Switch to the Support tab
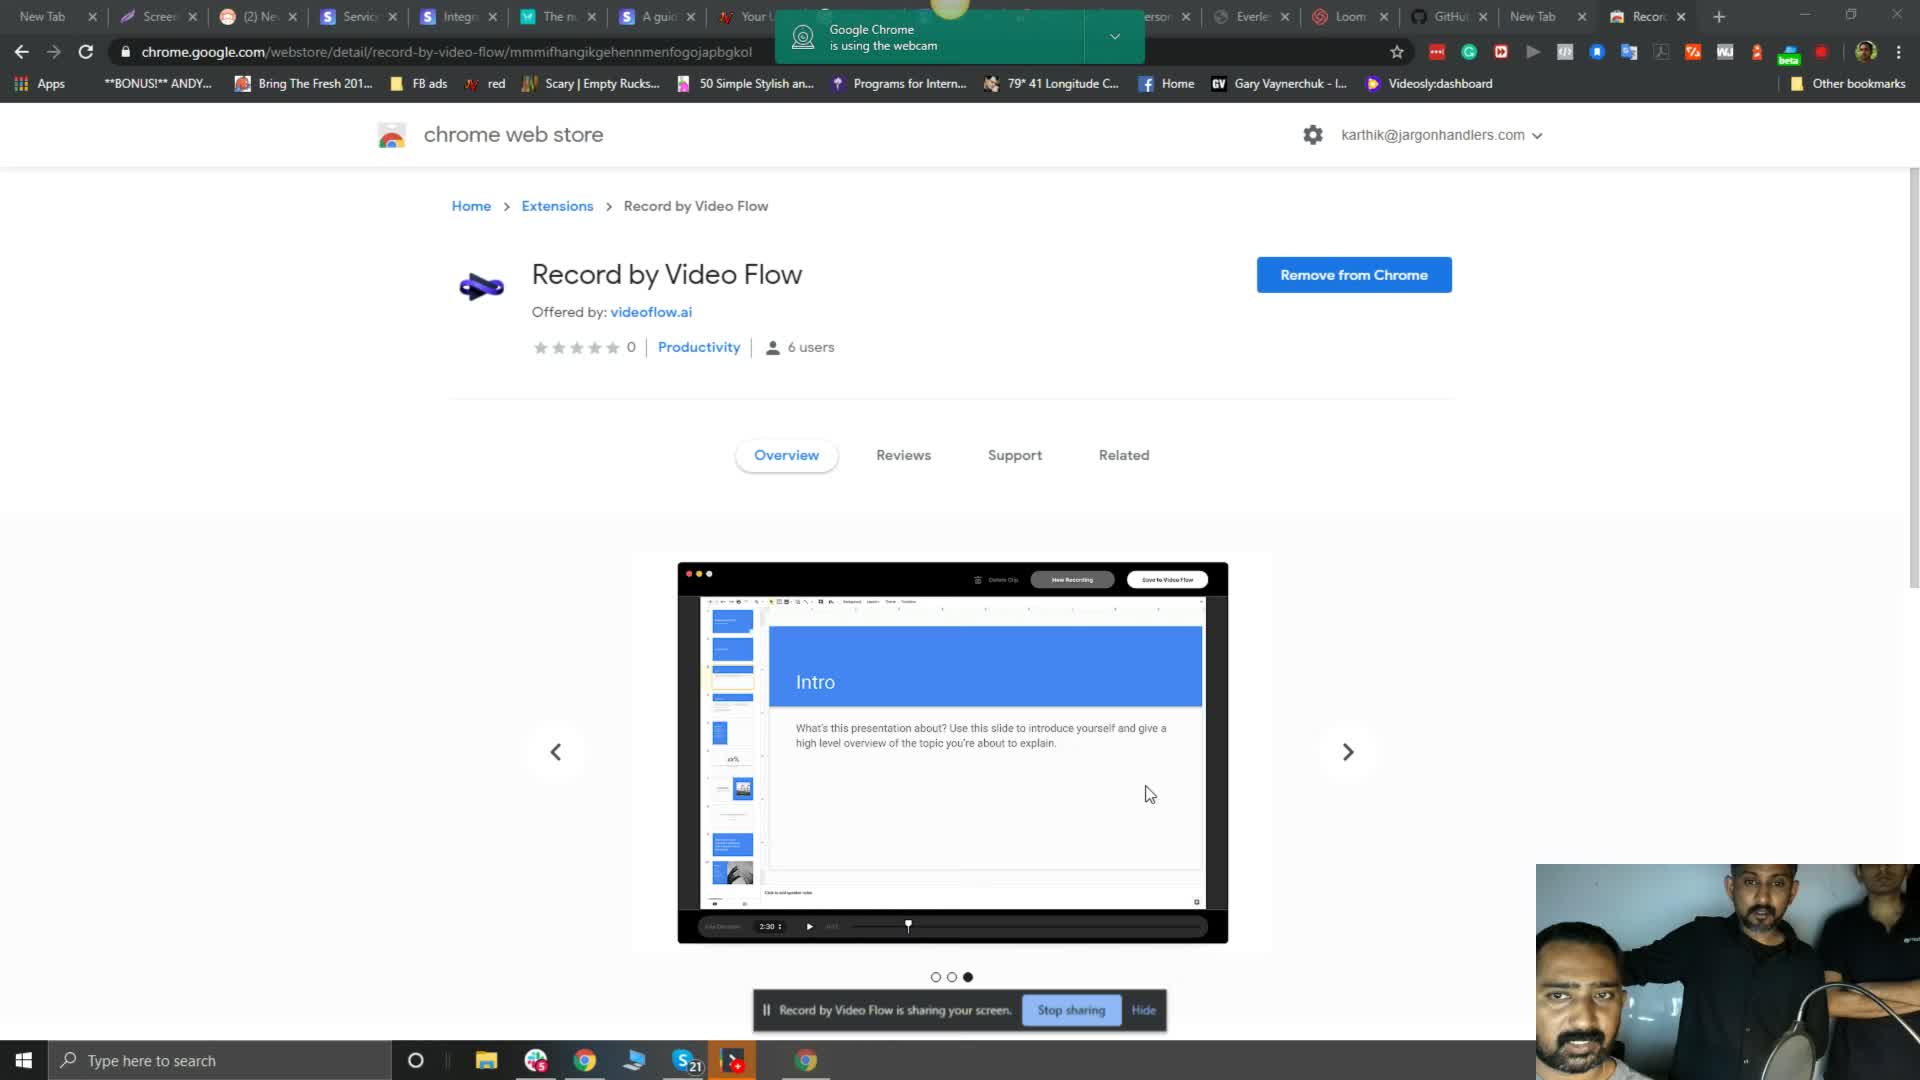This screenshot has width=1920, height=1080. click(1015, 455)
